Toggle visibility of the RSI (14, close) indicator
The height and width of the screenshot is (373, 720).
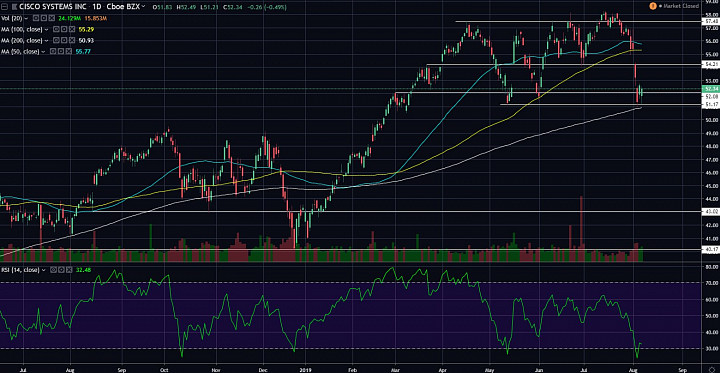pos(53,270)
